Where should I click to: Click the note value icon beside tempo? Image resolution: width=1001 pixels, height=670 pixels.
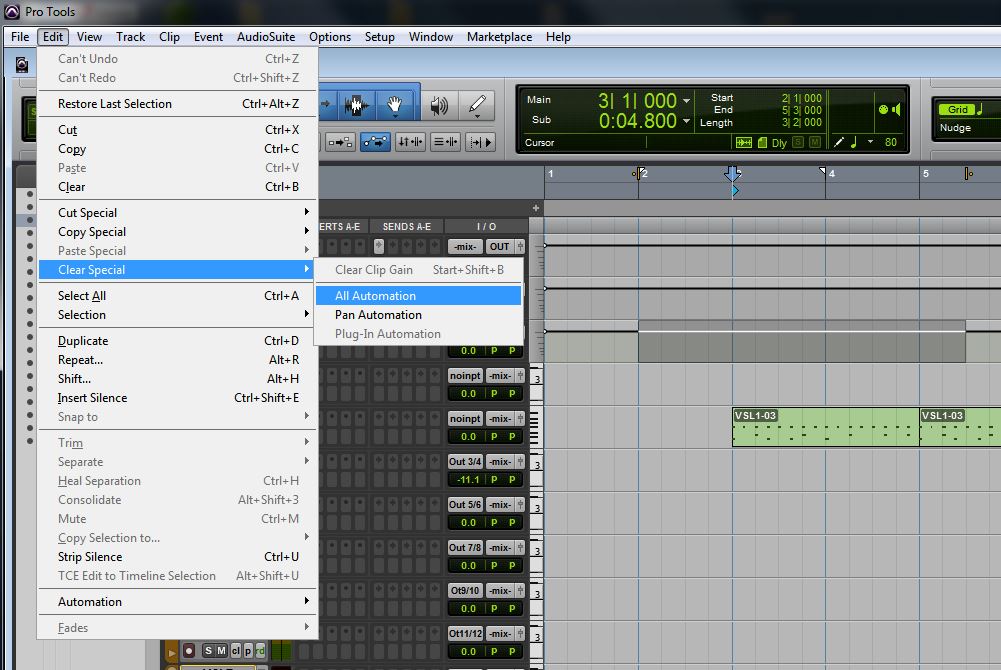pyautogui.click(x=854, y=142)
